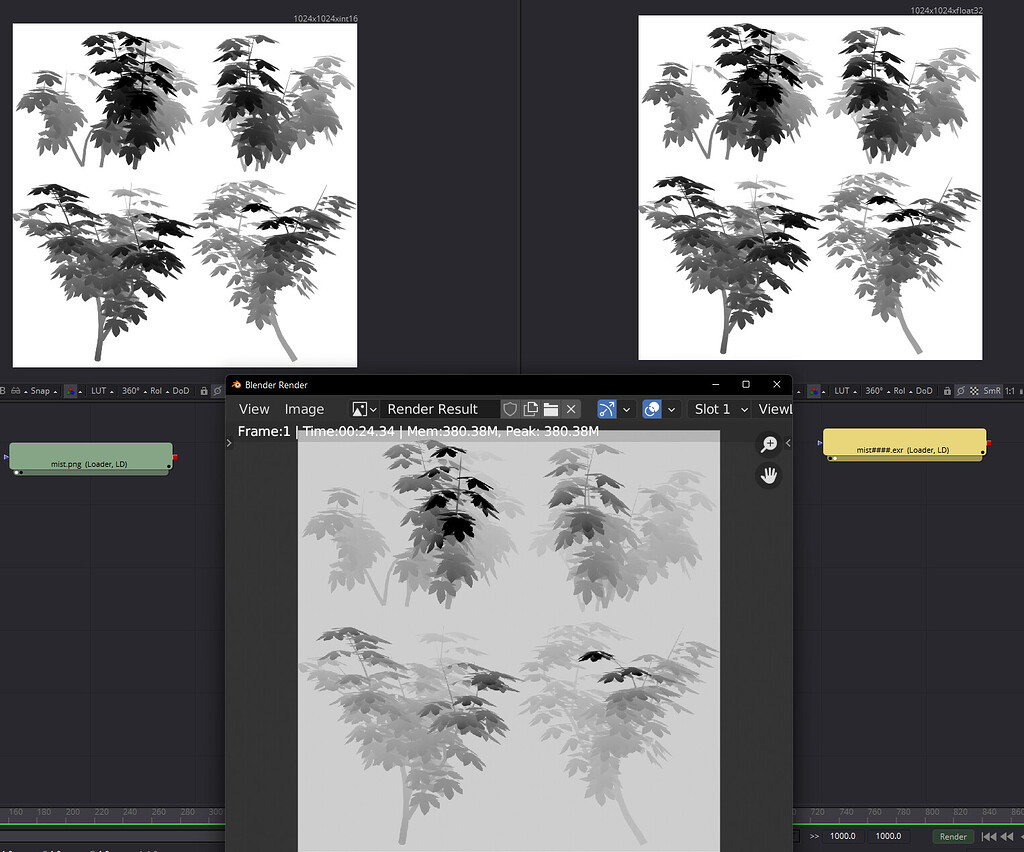The image size is (1024, 852).
Task: Click the second 1000.0 frame field
Action: tap(888, 836)
